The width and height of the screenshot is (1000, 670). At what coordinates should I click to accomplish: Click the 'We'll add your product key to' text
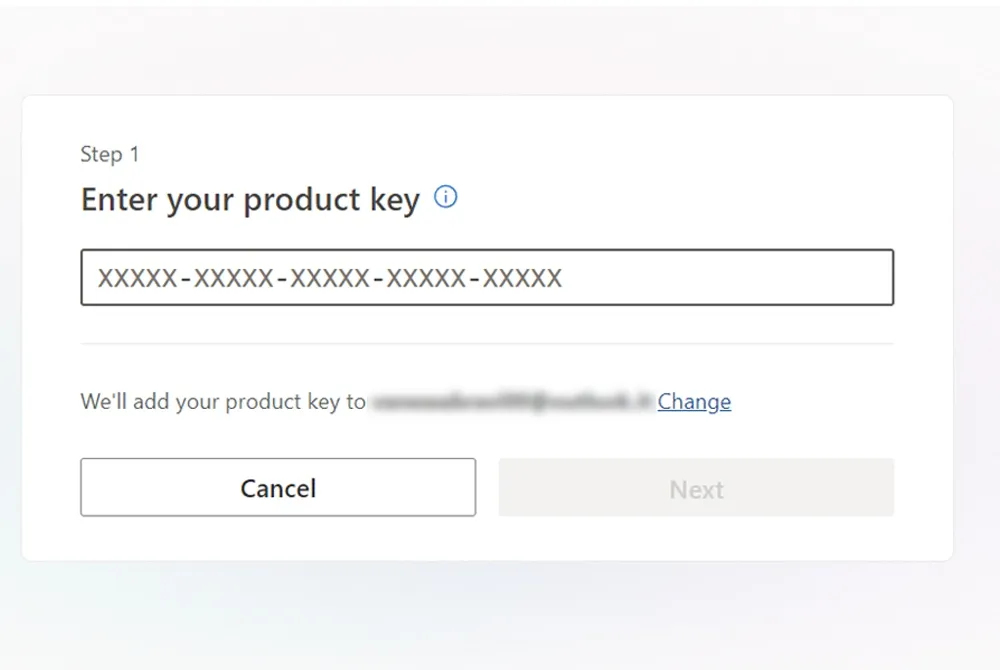click(x=223, y=402)
